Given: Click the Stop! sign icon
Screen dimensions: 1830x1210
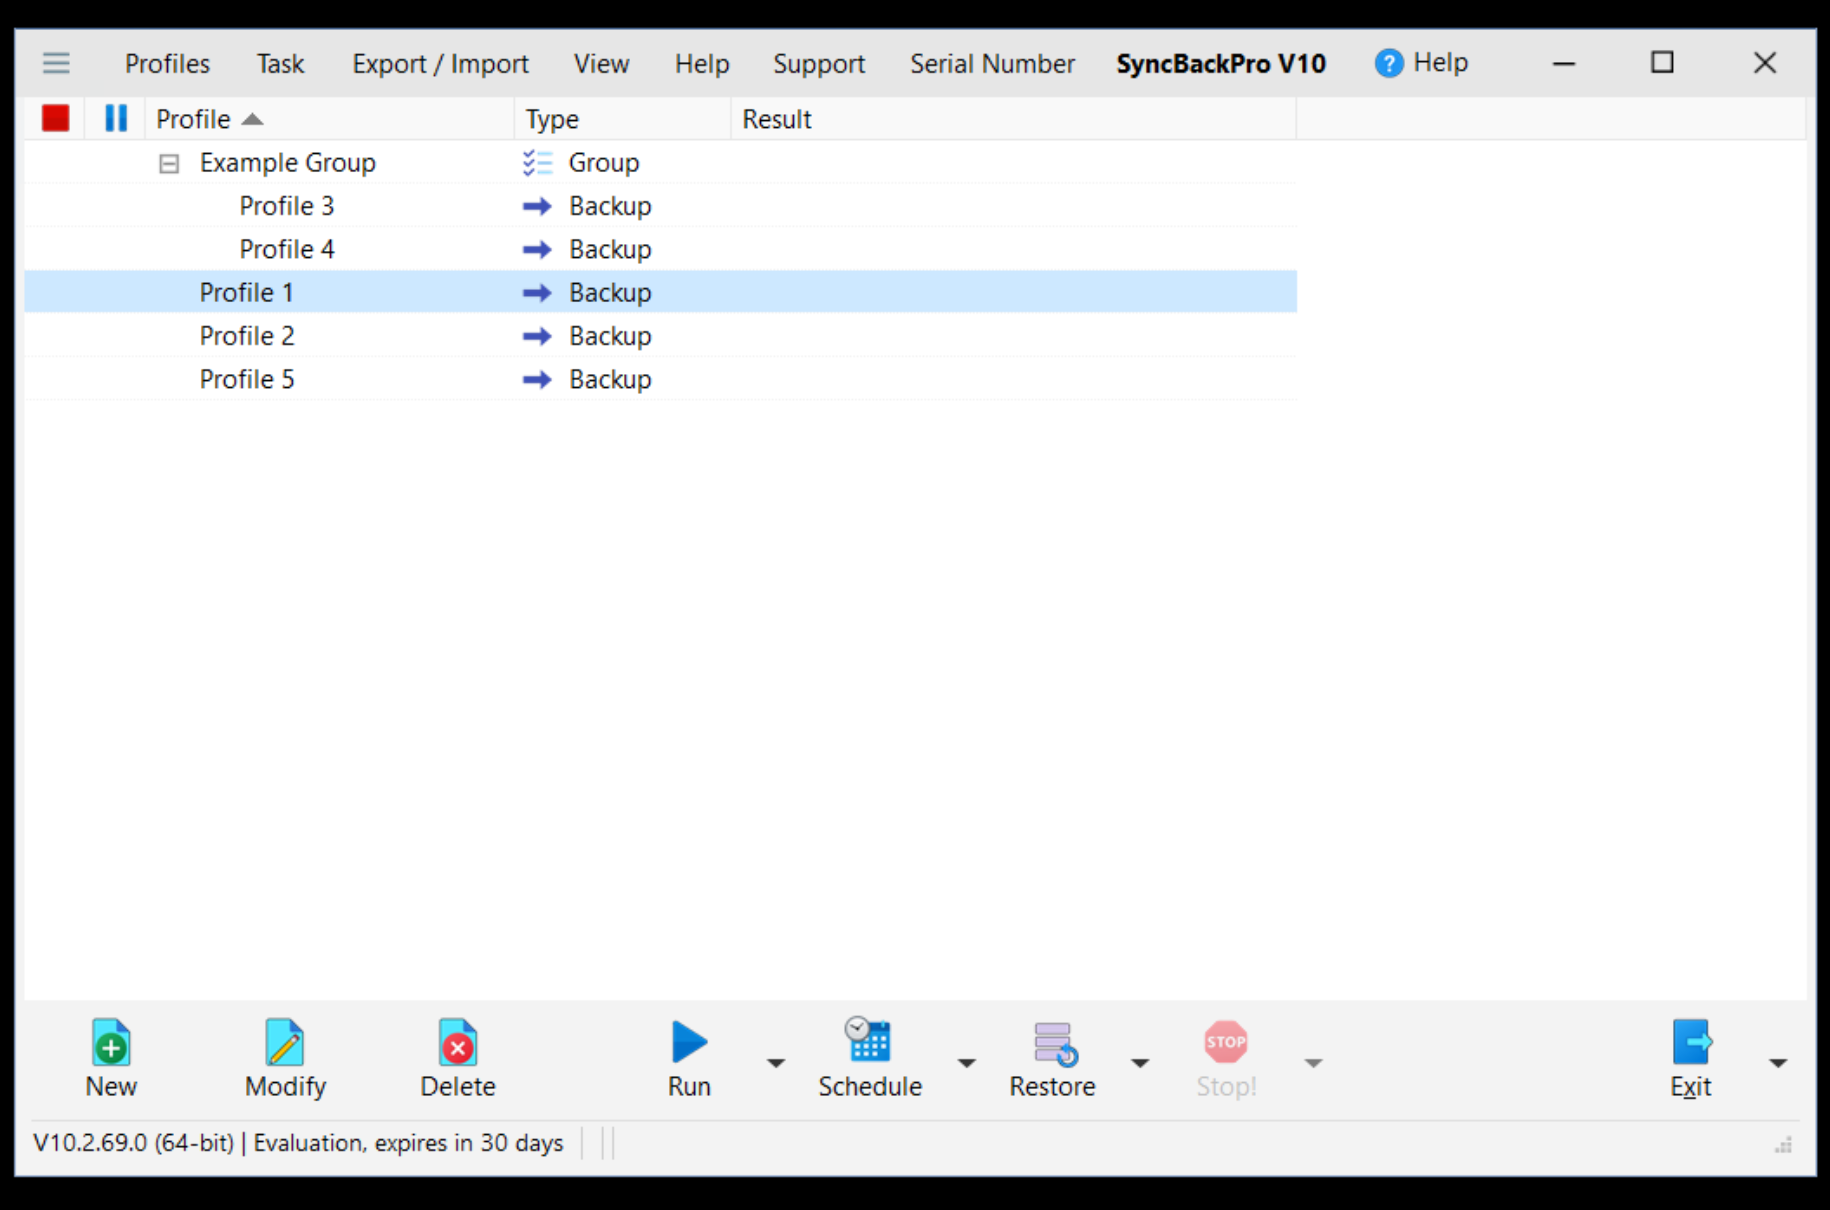Looking at the screenshot, I should pyautogui.click(x=1226, y=1042).
